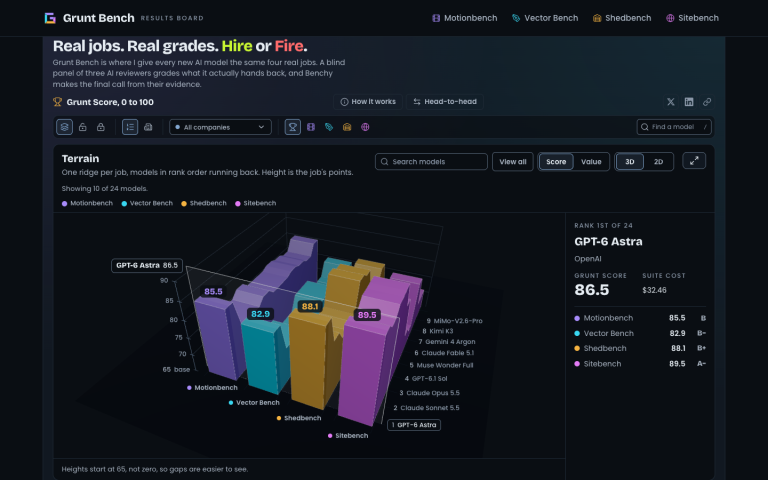Open Vector Bench in the top navigation
Image resolution: width=768 pixels, height=480 pixels.
click(545, 18)
